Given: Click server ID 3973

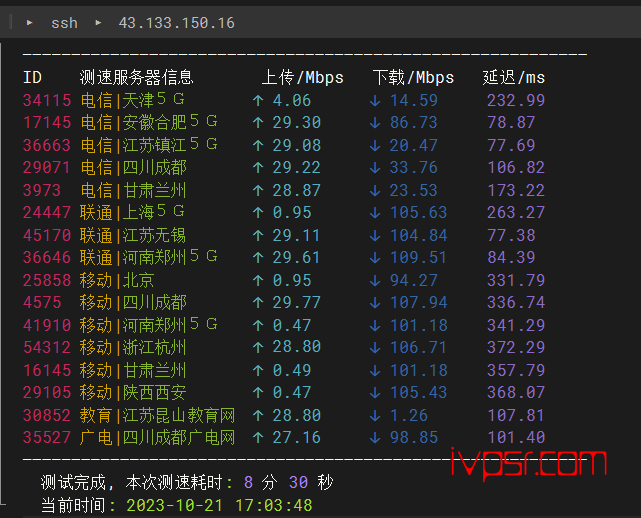Looking at the screenshot, I should point(42,190).
